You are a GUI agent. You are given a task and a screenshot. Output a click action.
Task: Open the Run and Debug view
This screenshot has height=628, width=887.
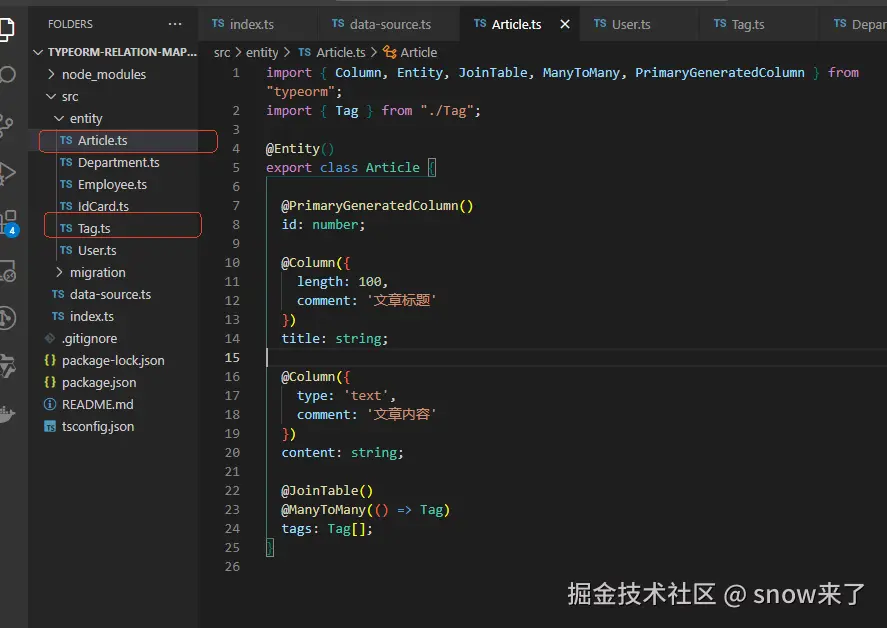point(7,173)
